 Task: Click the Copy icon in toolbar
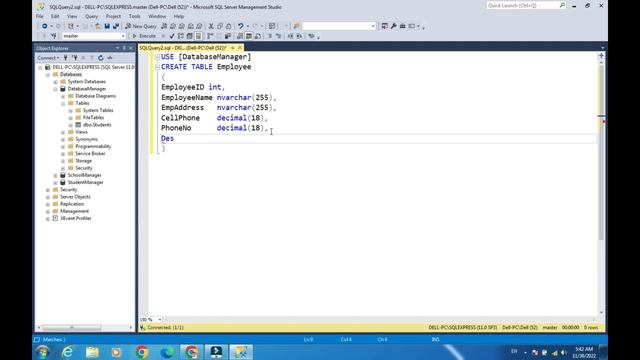[x=220, y=26]
